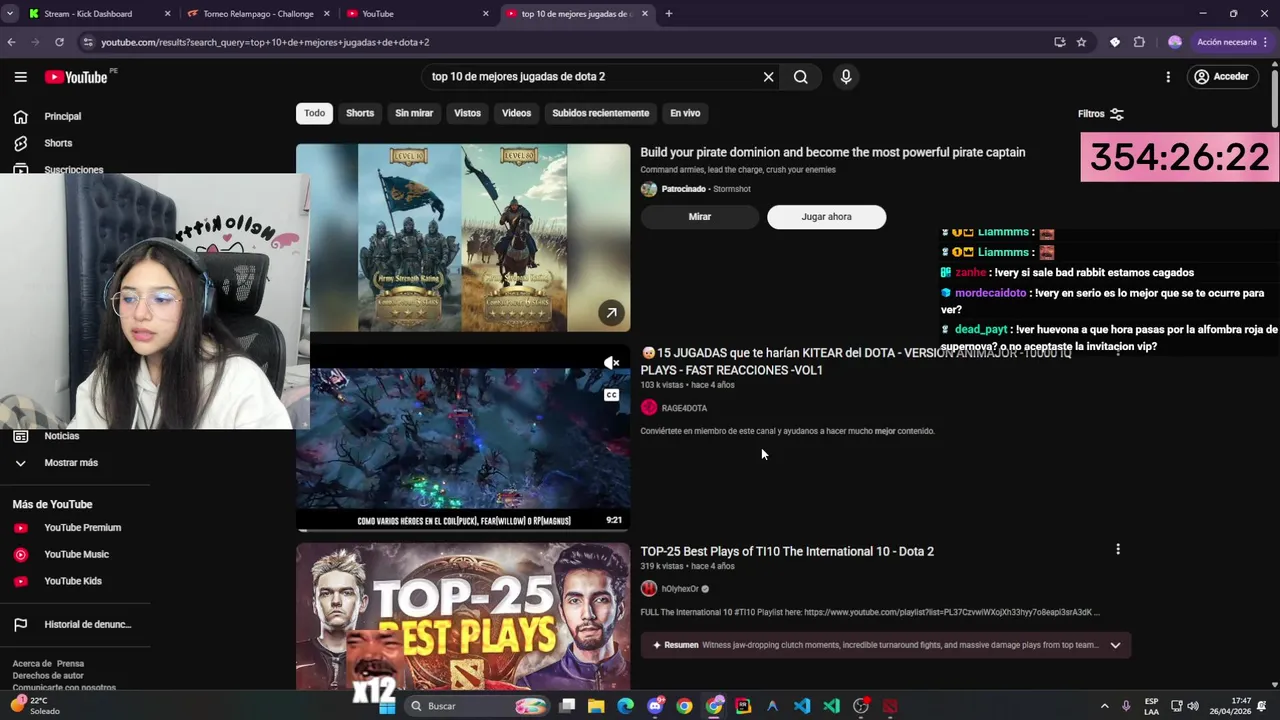
Task: Open the browser extensions puzzle icon
Action: point(1139,42)
